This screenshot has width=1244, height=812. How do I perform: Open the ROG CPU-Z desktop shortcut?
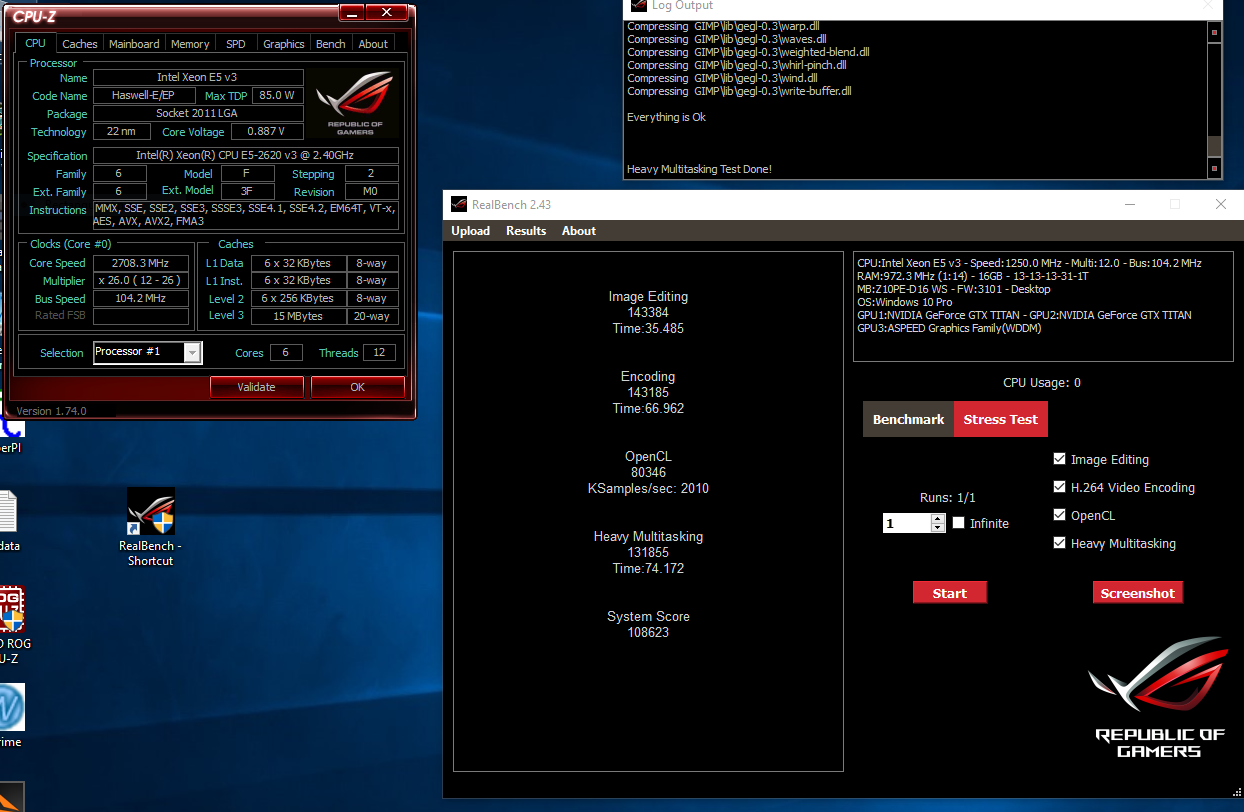pyautogui.click(x=10, y=625)
